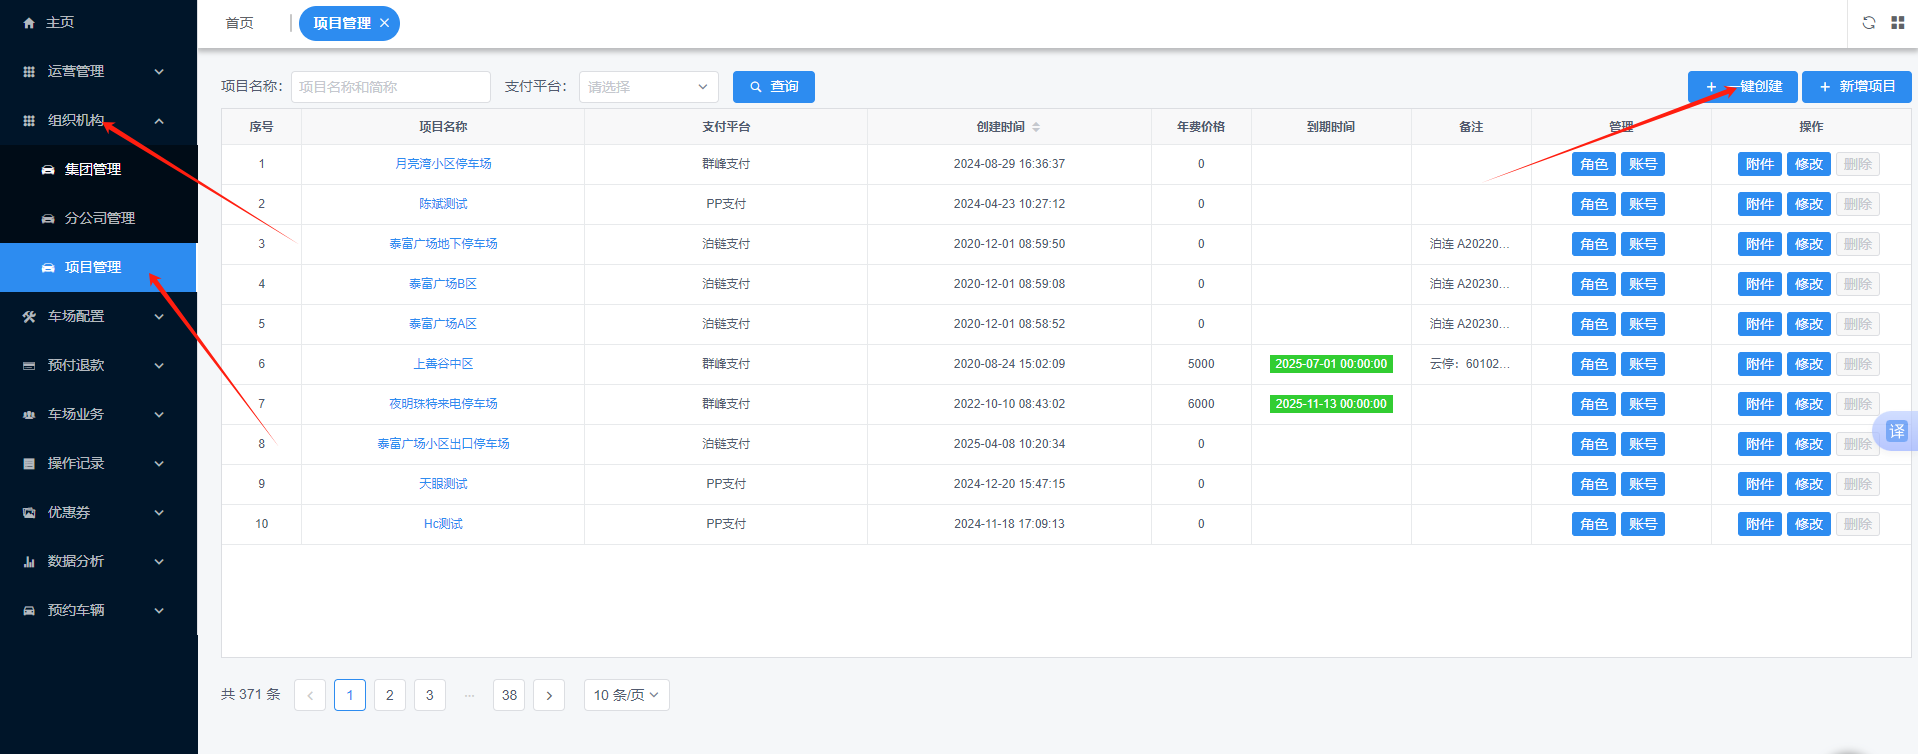Click the home icon beside 主页
The image size is (1918, 754).
pos(29,23)
